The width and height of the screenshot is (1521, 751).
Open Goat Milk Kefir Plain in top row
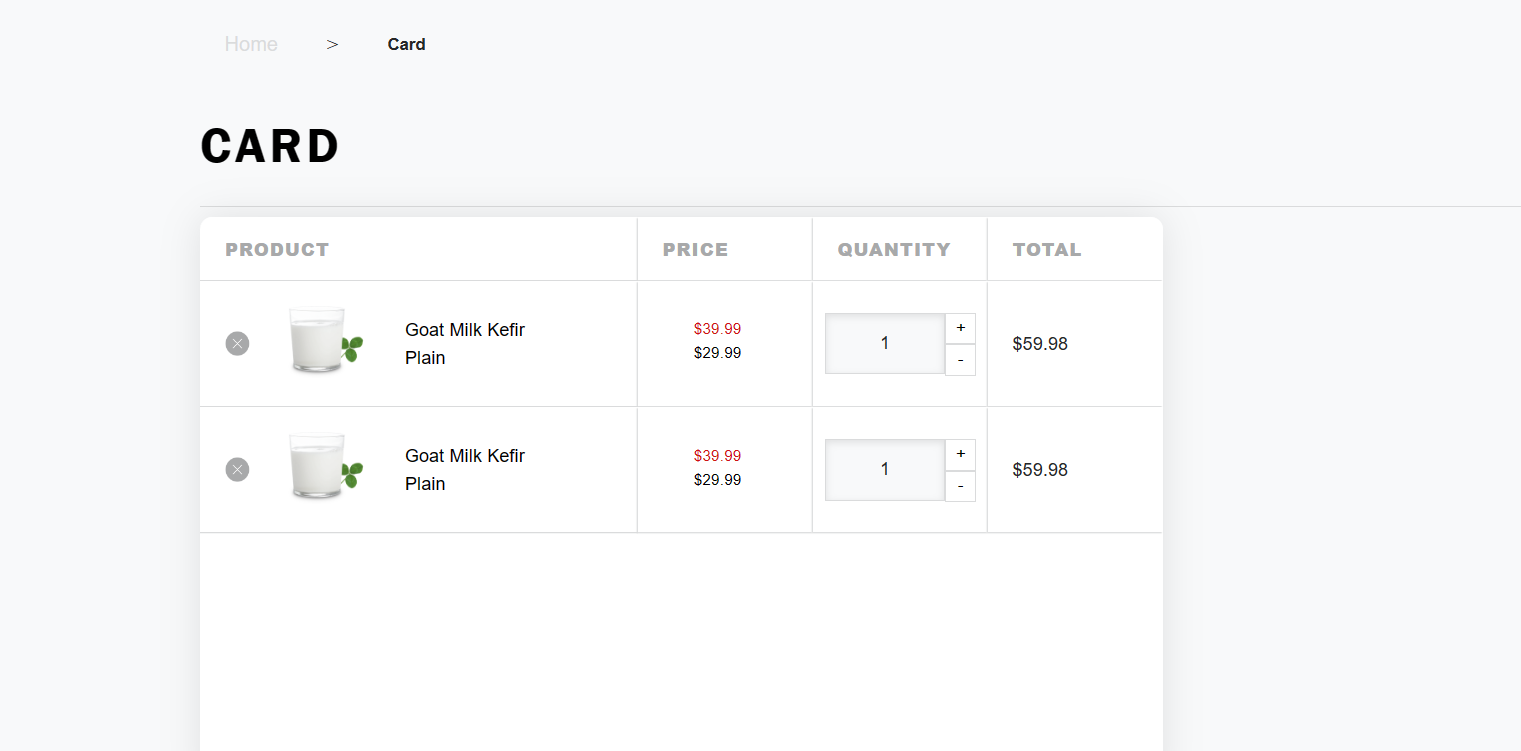pos(464,343)
